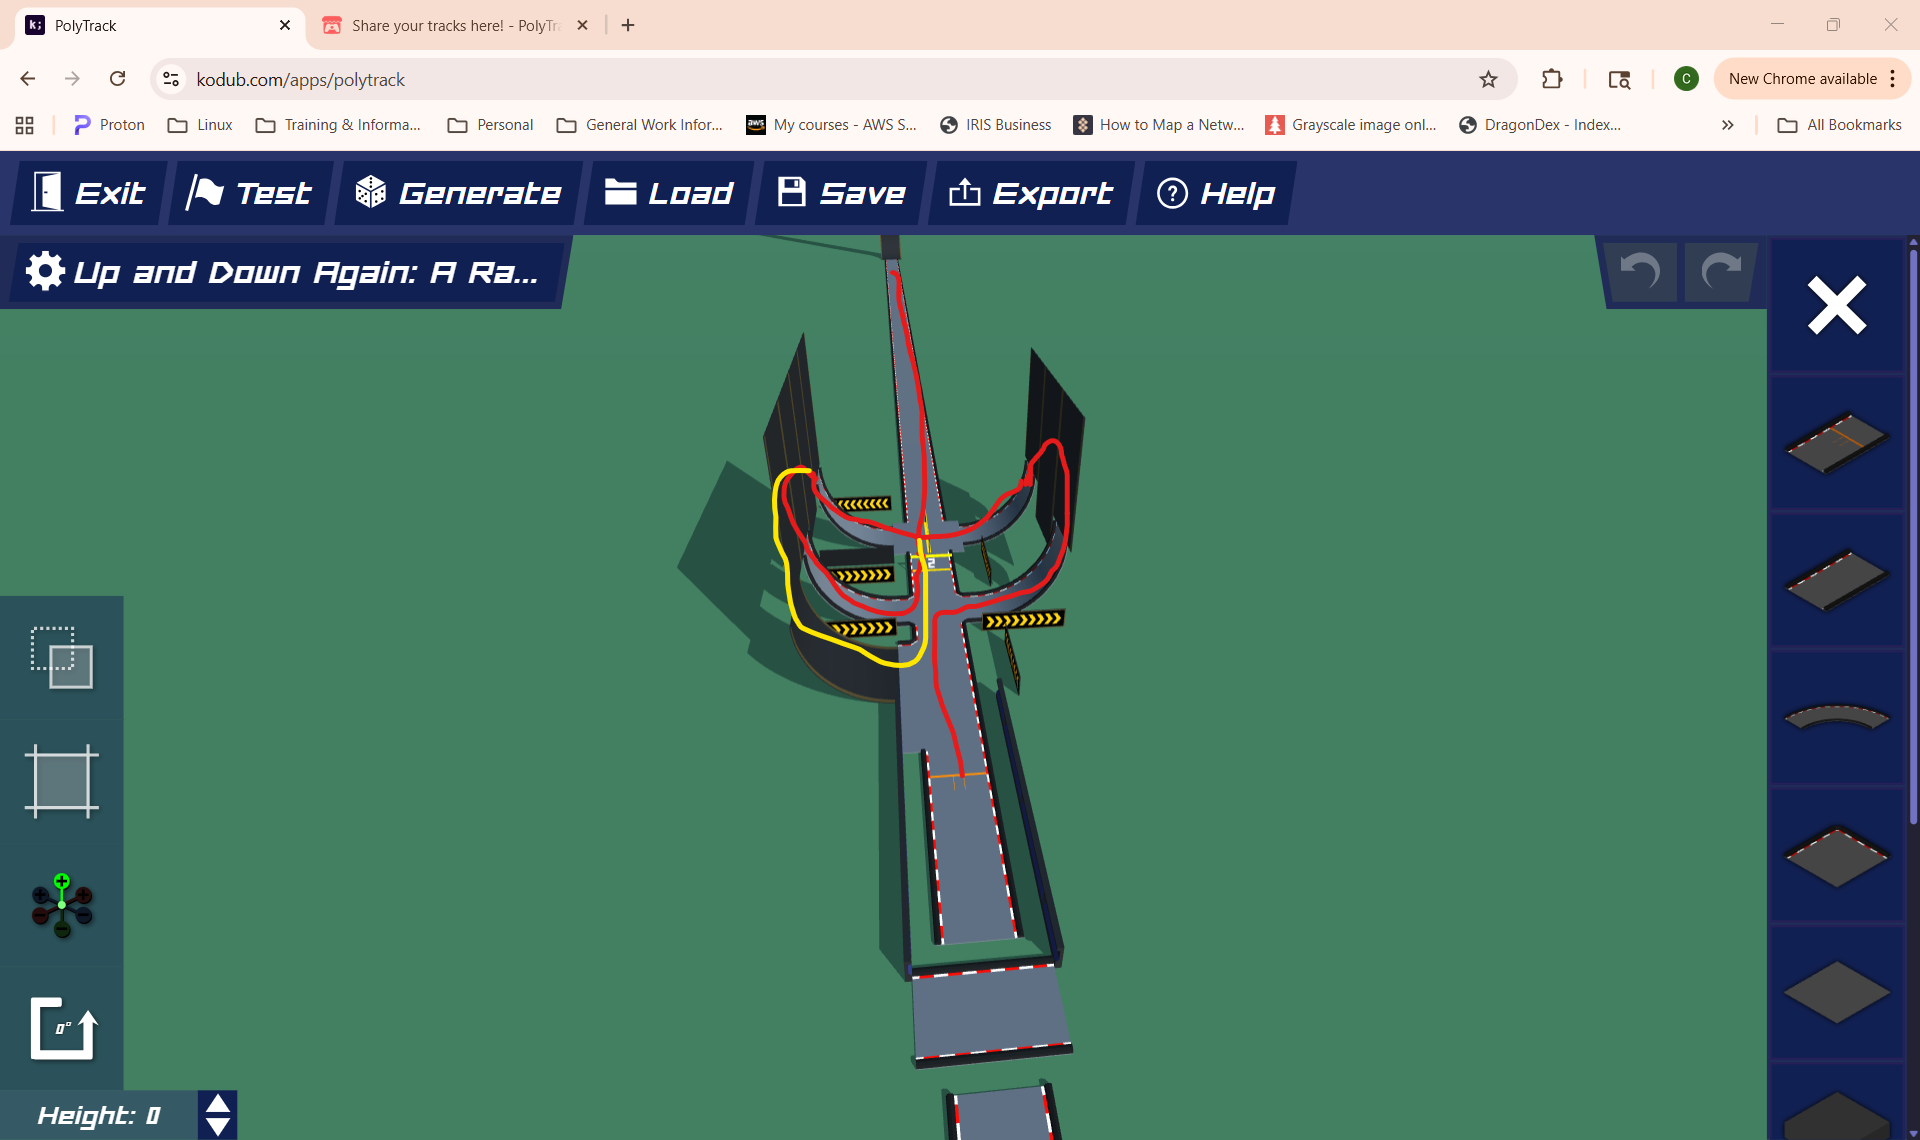Select the start line track piece

click(1836, 442)
